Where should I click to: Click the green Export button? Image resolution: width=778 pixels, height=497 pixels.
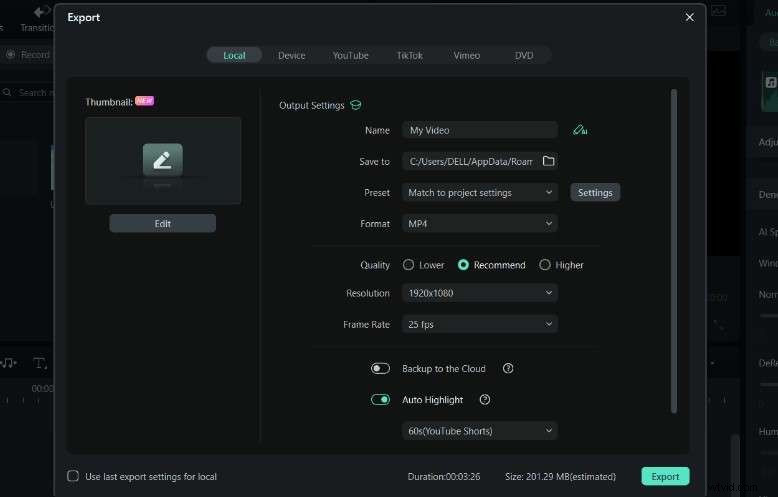(x=665, y=477)
